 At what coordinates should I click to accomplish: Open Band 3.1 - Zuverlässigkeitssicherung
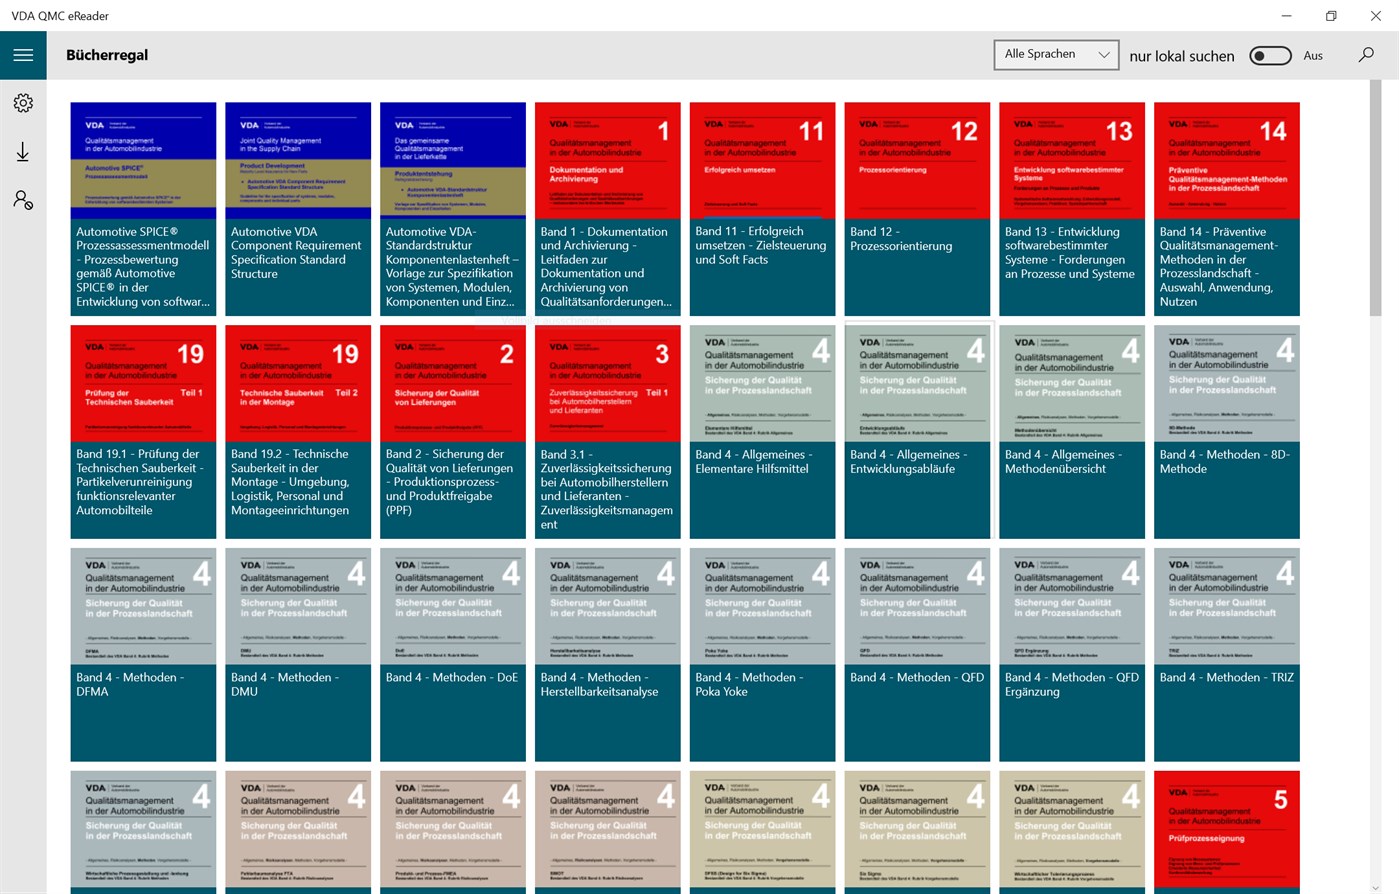(x=607, y=431)
